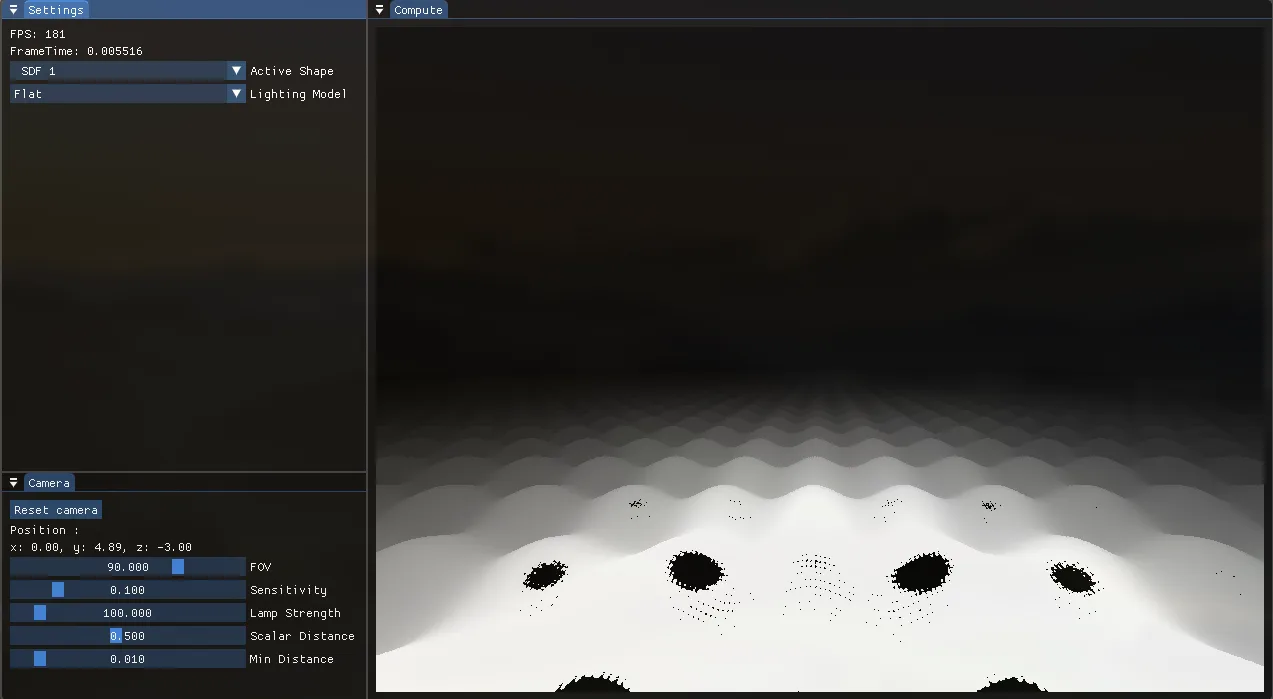The image size is (1273, 699).
Task: Select the Camera tab
Action: 49,483
